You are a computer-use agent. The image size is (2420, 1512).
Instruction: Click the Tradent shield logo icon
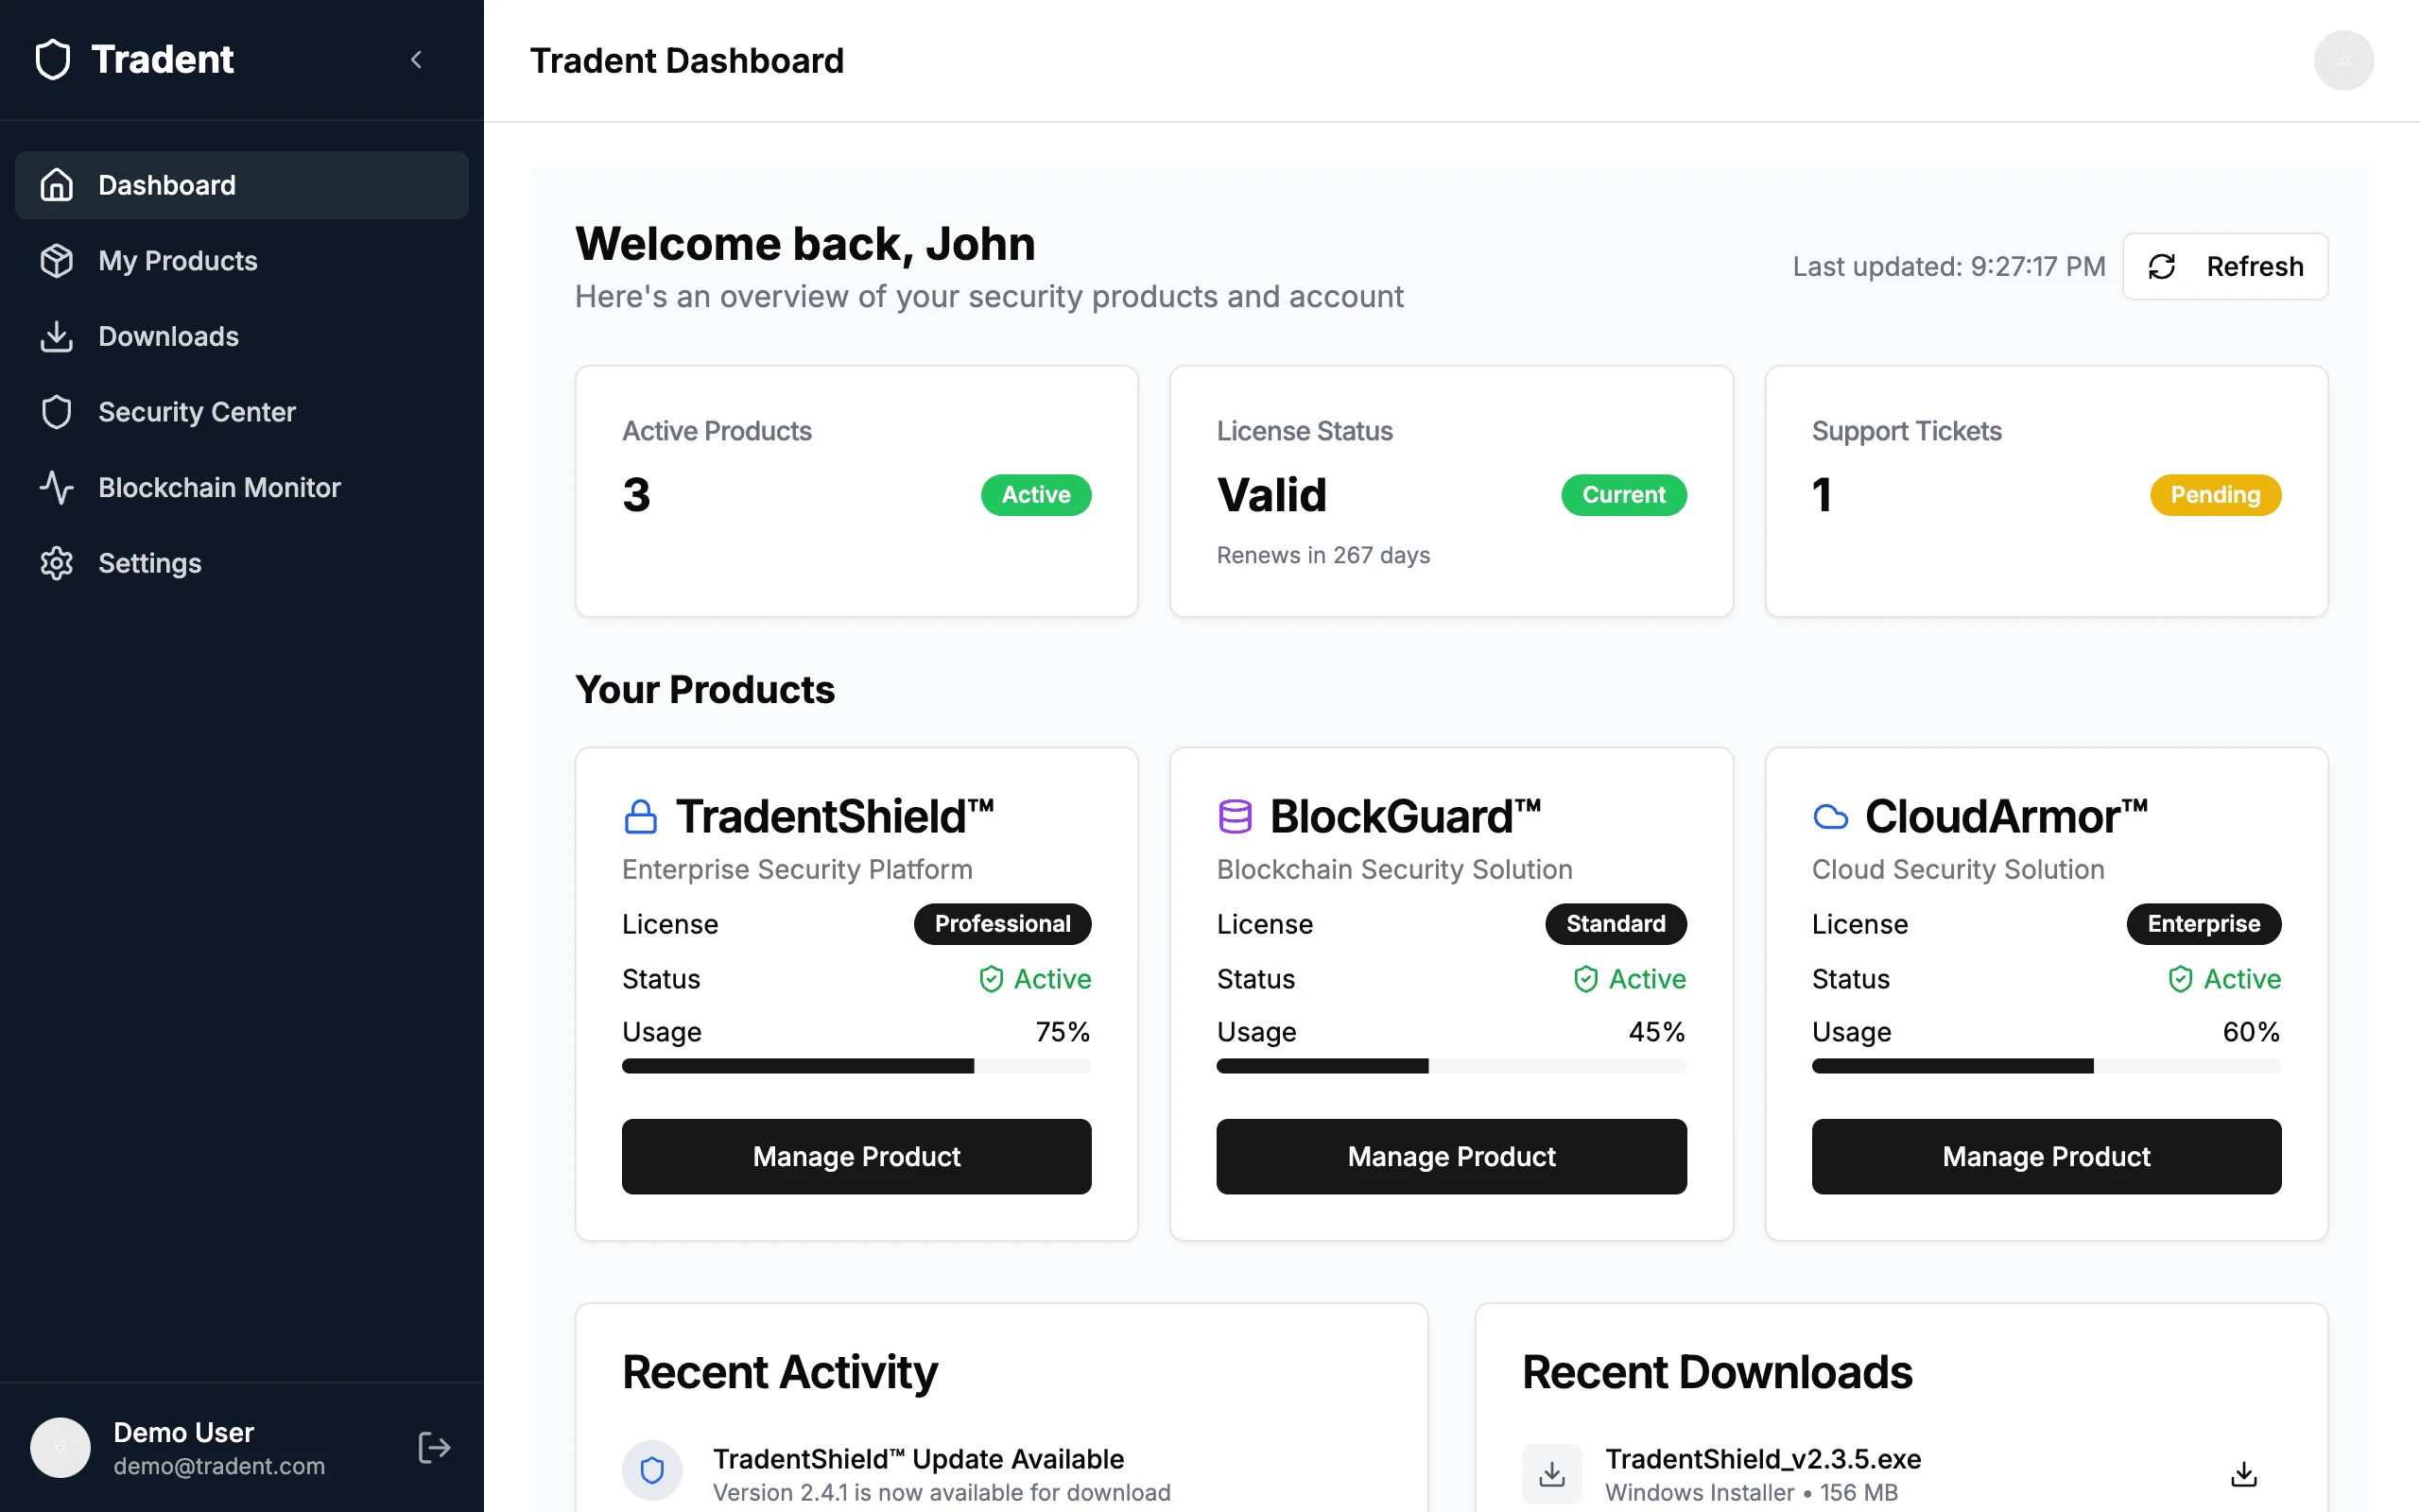[53, 60]
